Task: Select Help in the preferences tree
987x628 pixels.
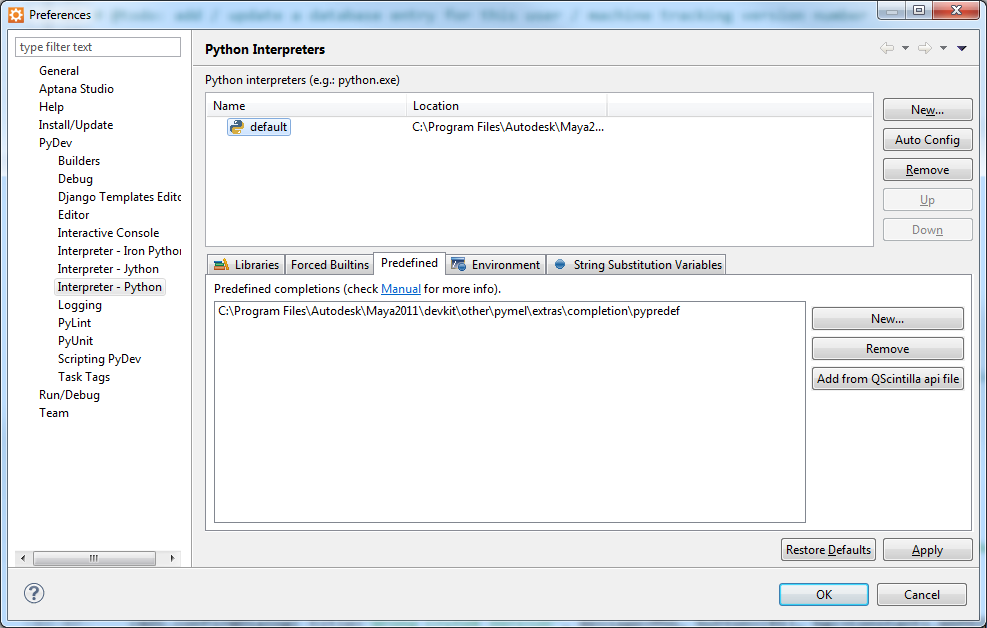Action: 51,107
